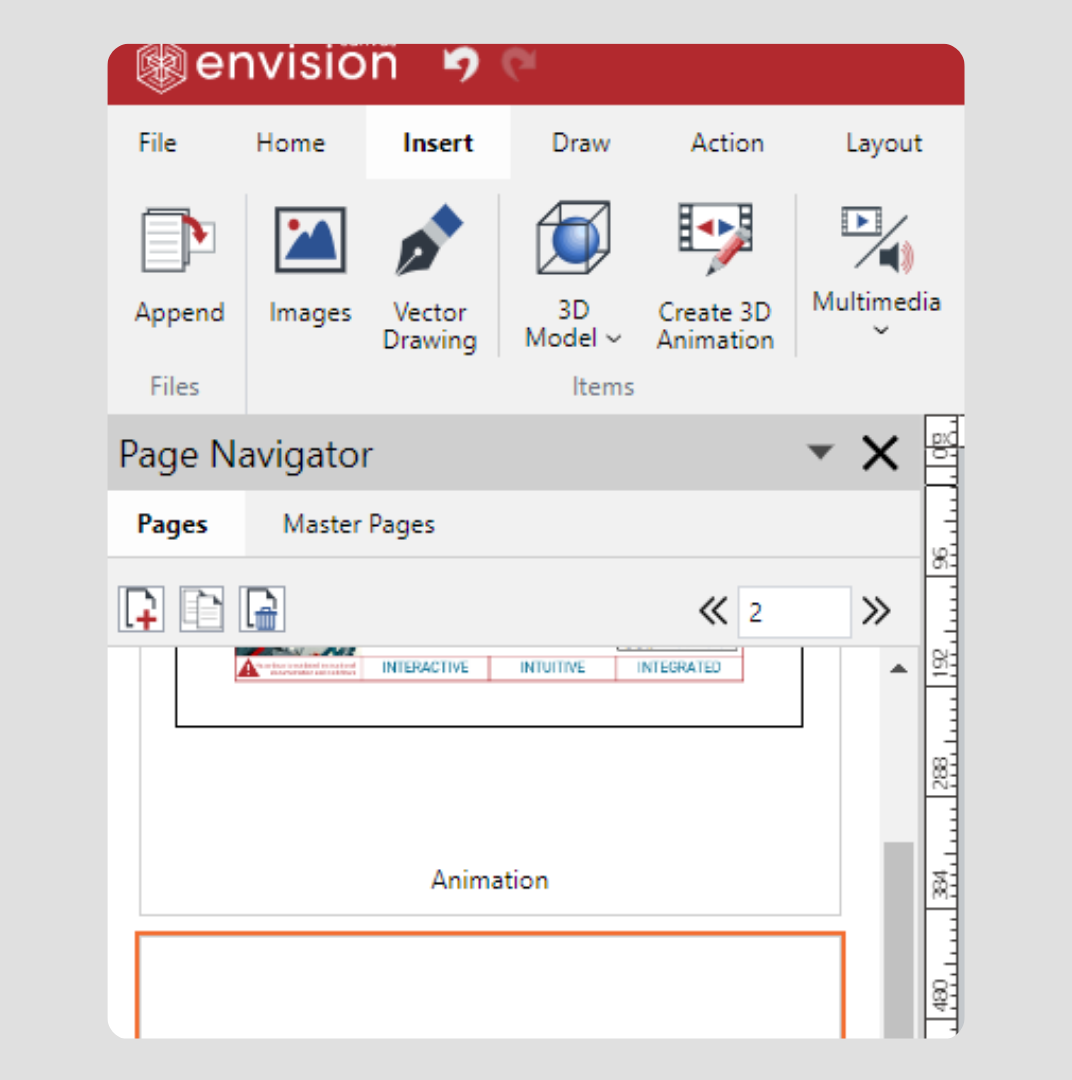This screenshot has width=1072, height=1080.
Task: Click Create 3D Animation icon
Action: click(715, 240)
